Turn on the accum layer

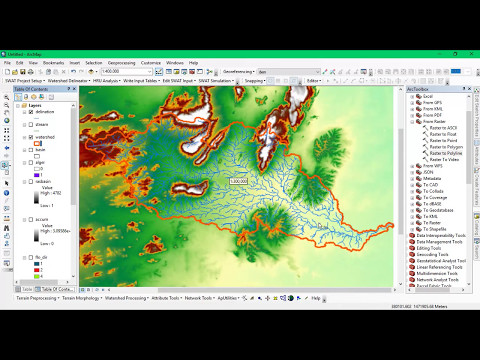point(31,220)
